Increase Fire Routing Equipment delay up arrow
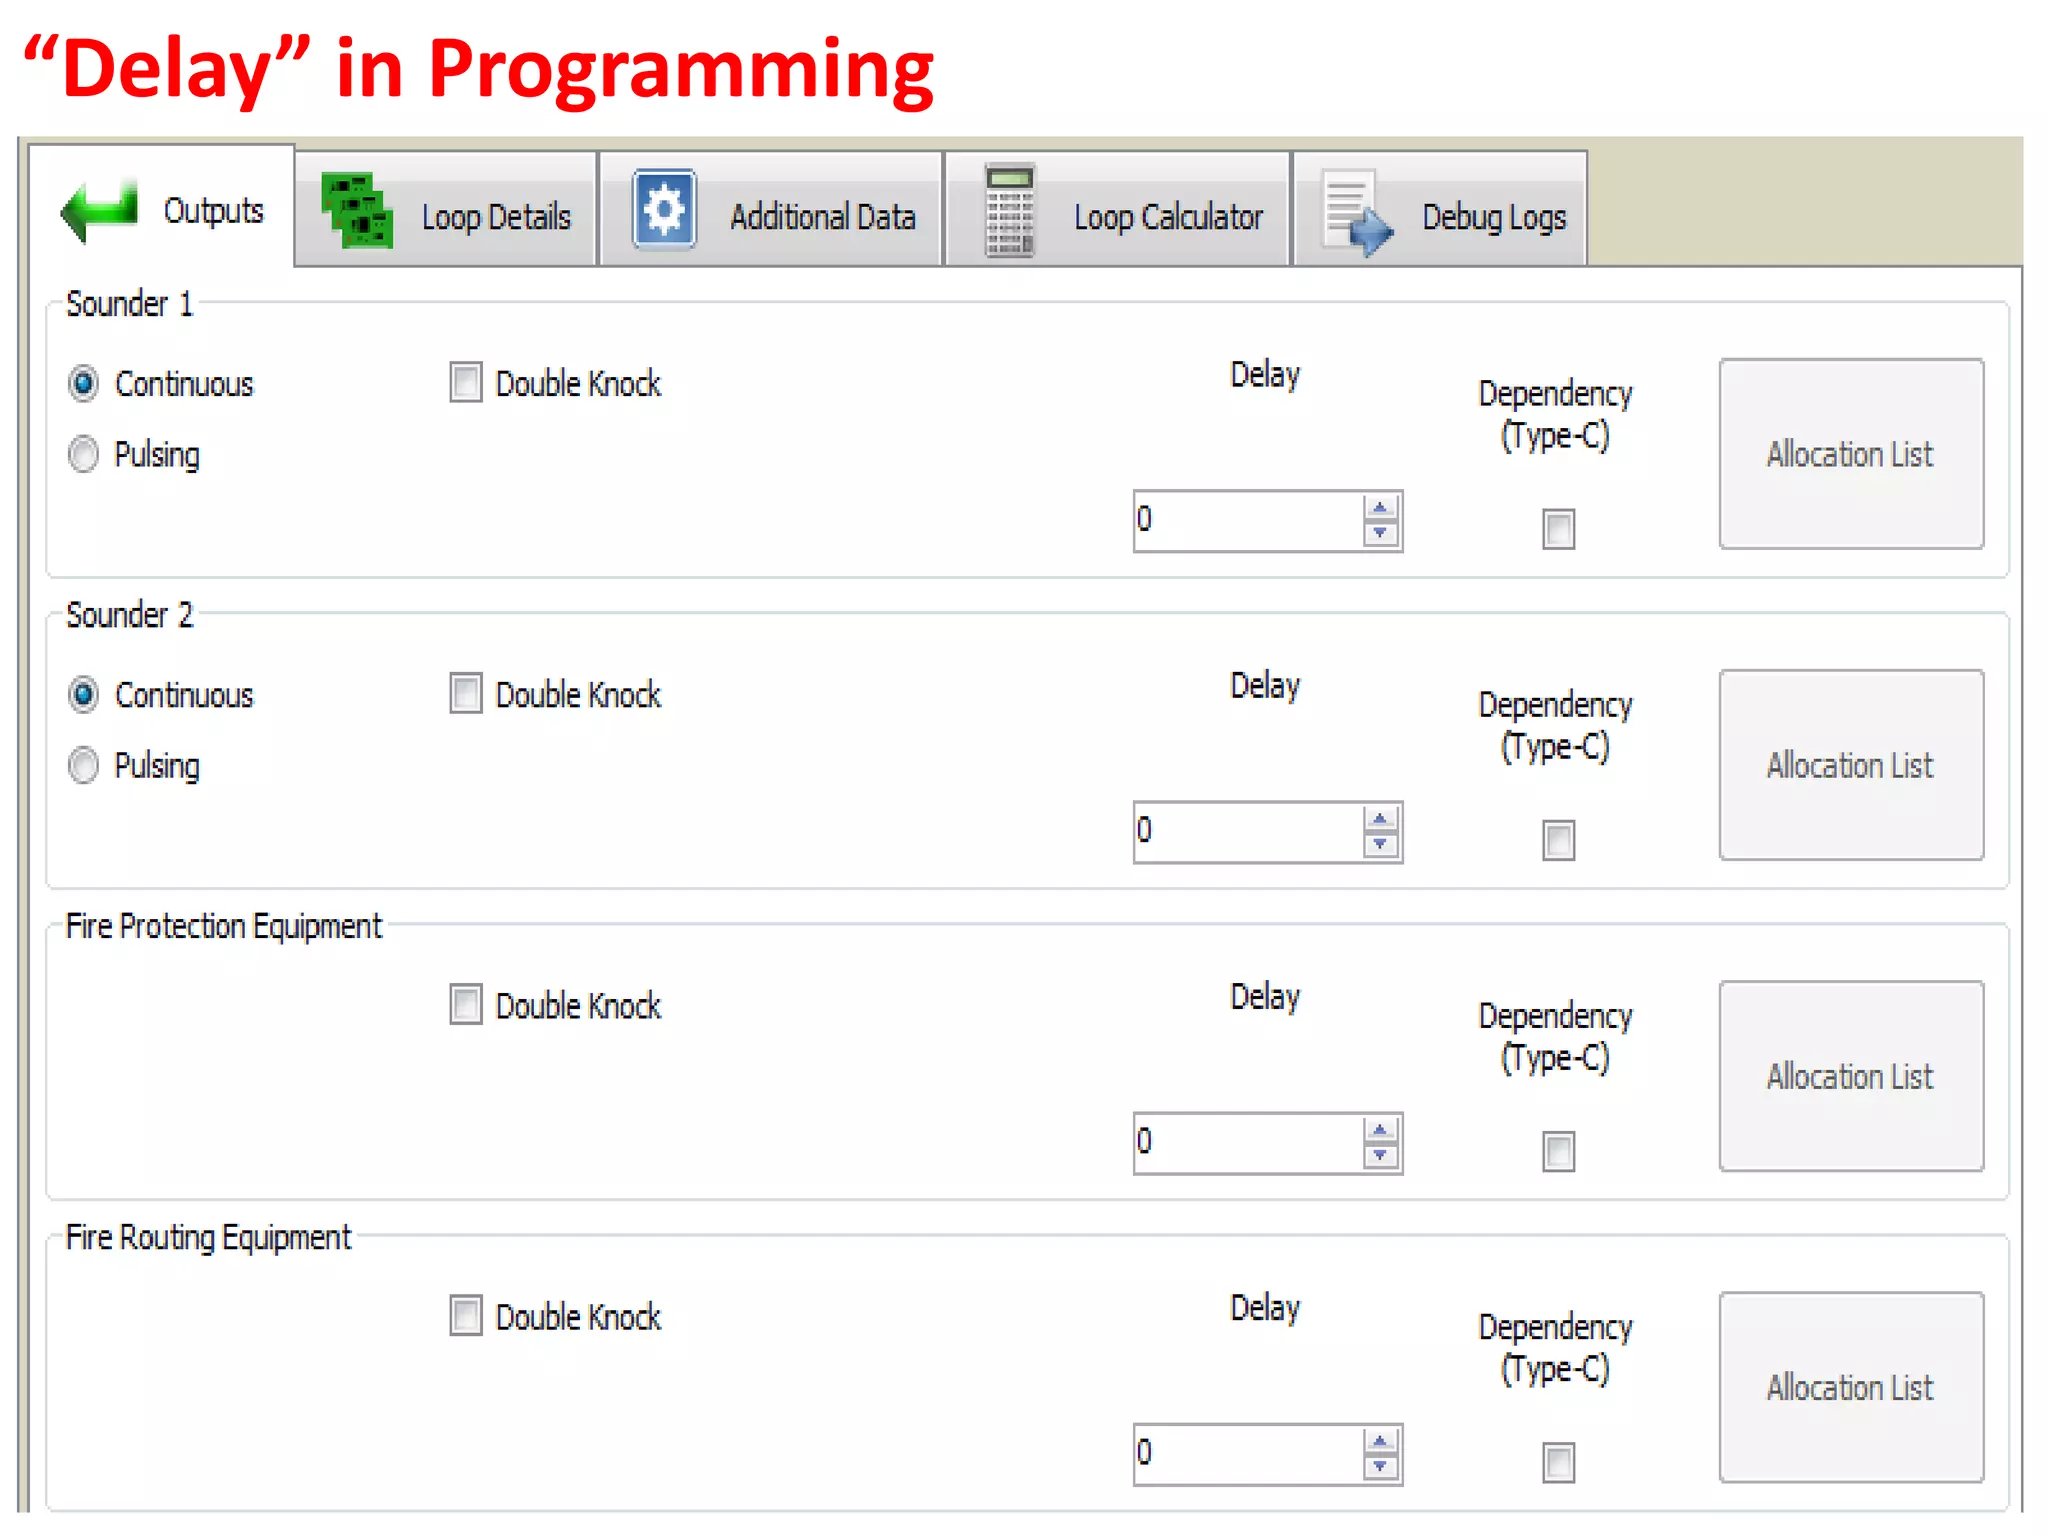This screenshot has height=1536, width=2048. click(x=1380, y=1441)
